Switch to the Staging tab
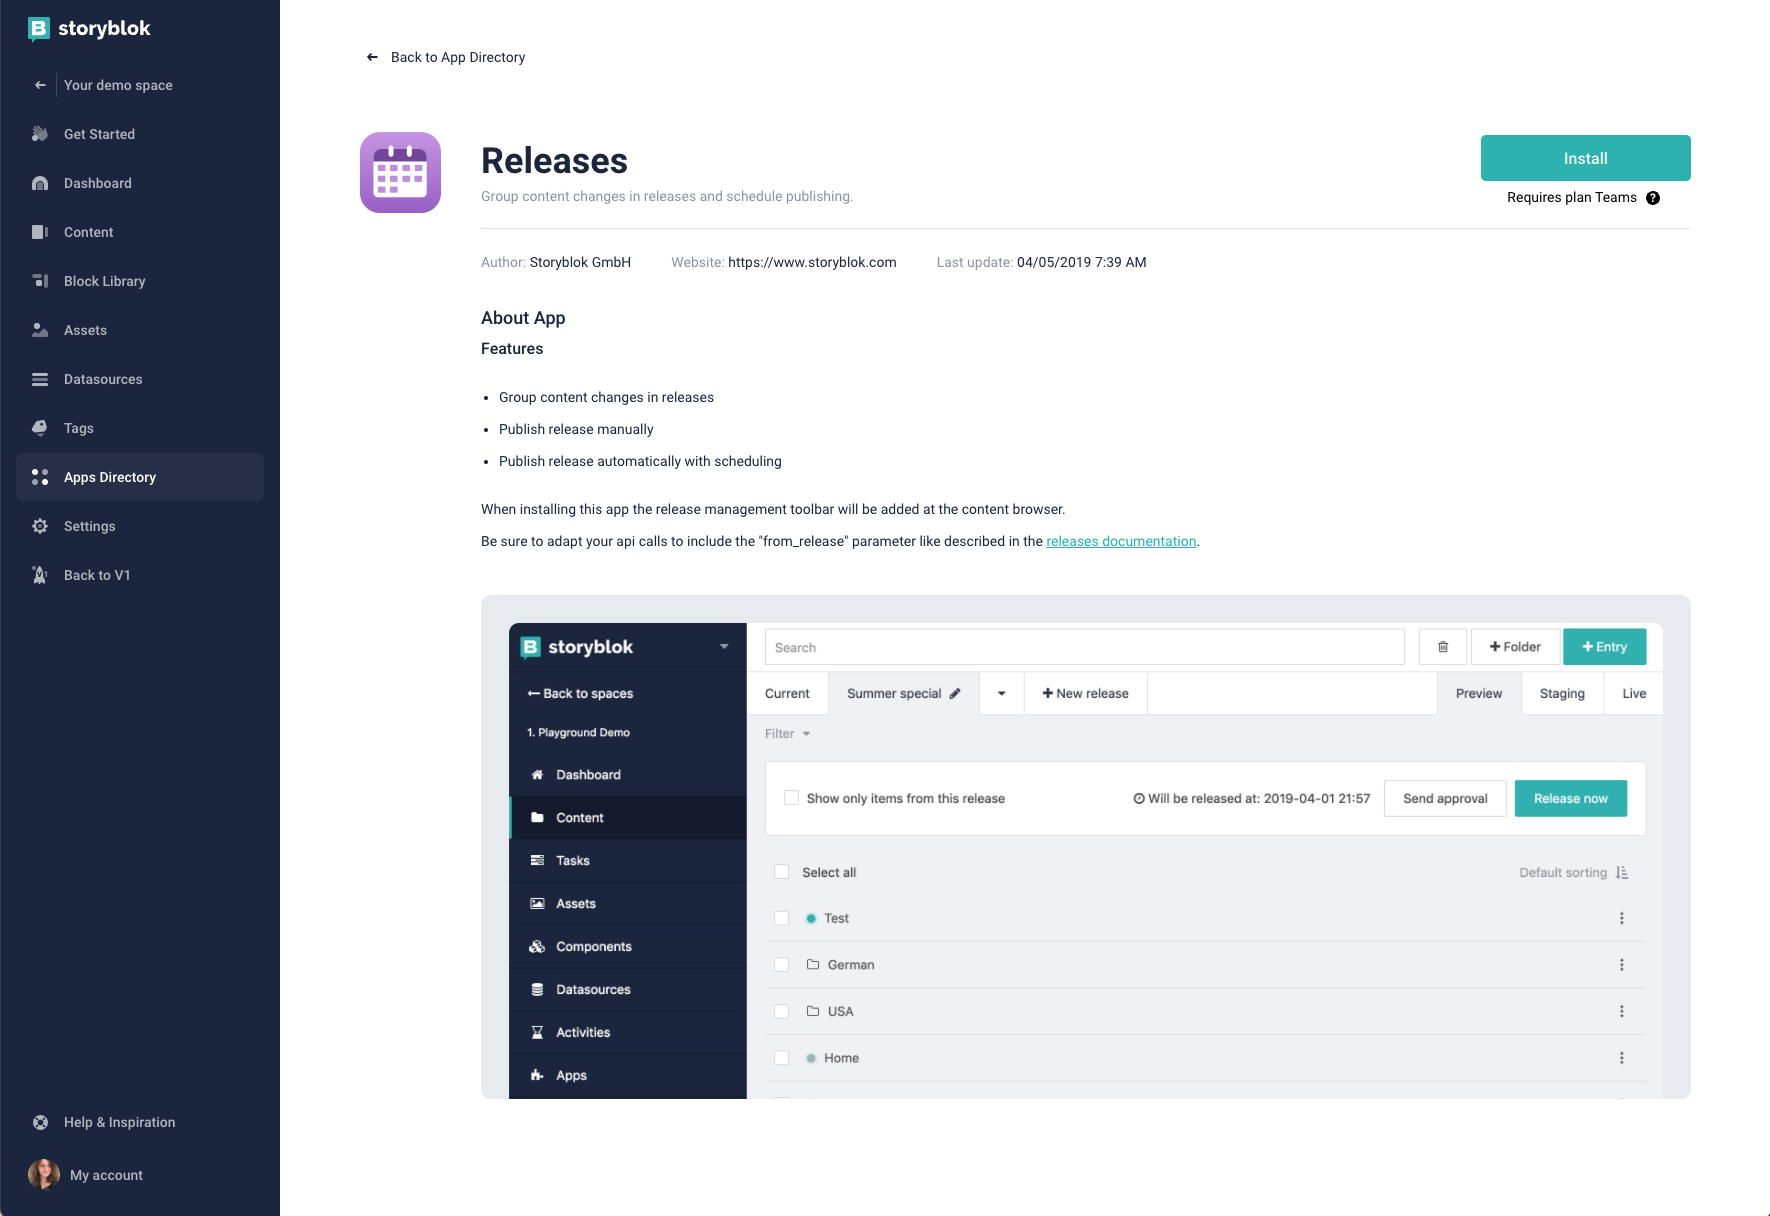This screenshot has height=1216, width=1770. 1562,693
